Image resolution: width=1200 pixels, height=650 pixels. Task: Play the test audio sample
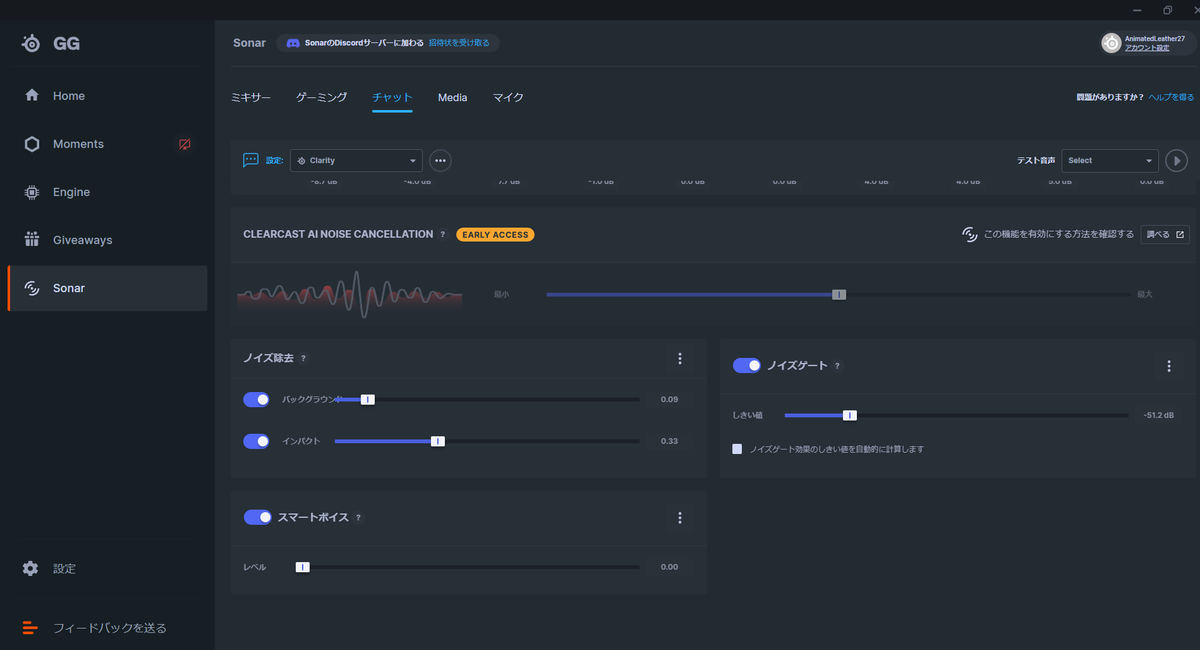(1176, 160)
